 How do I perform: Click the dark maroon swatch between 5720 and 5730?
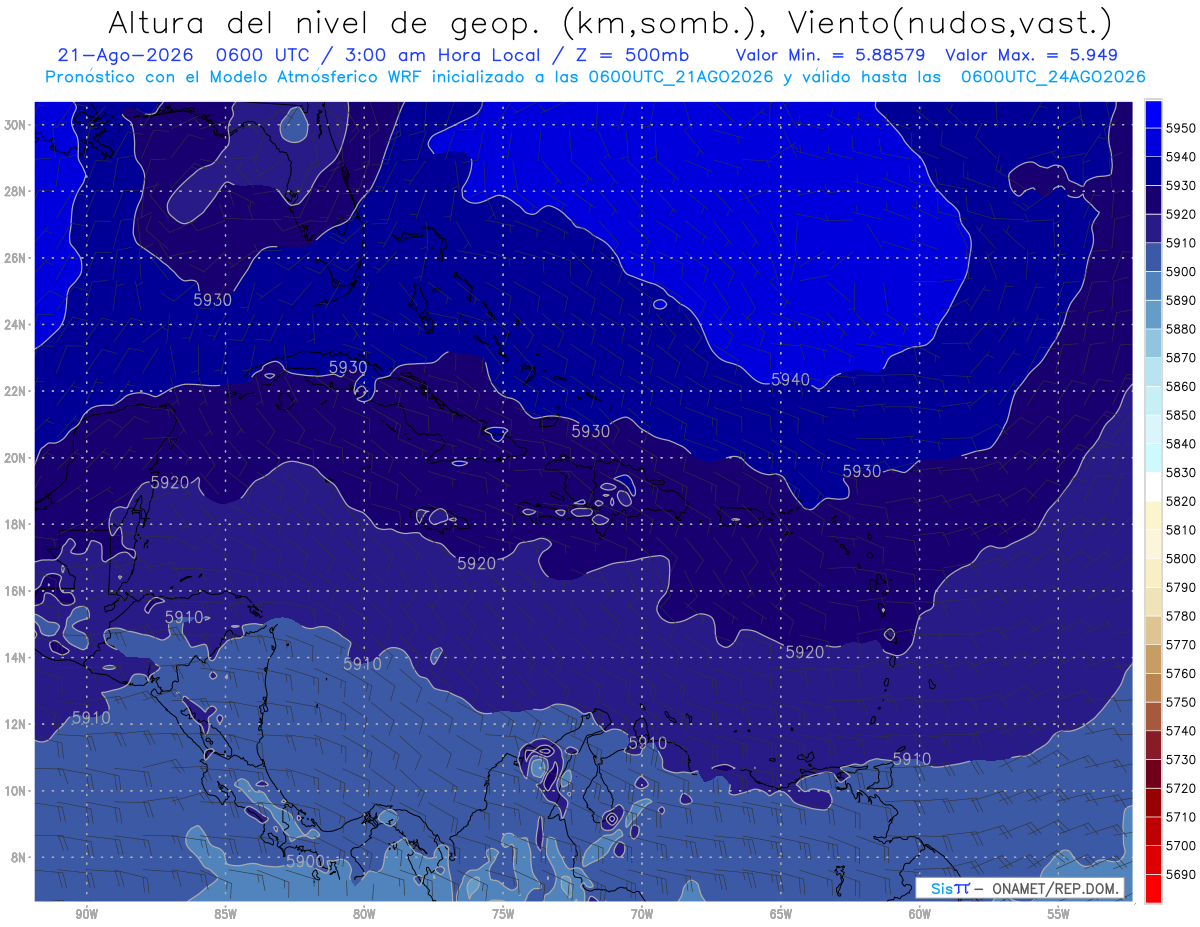(x=1152, y=773)
